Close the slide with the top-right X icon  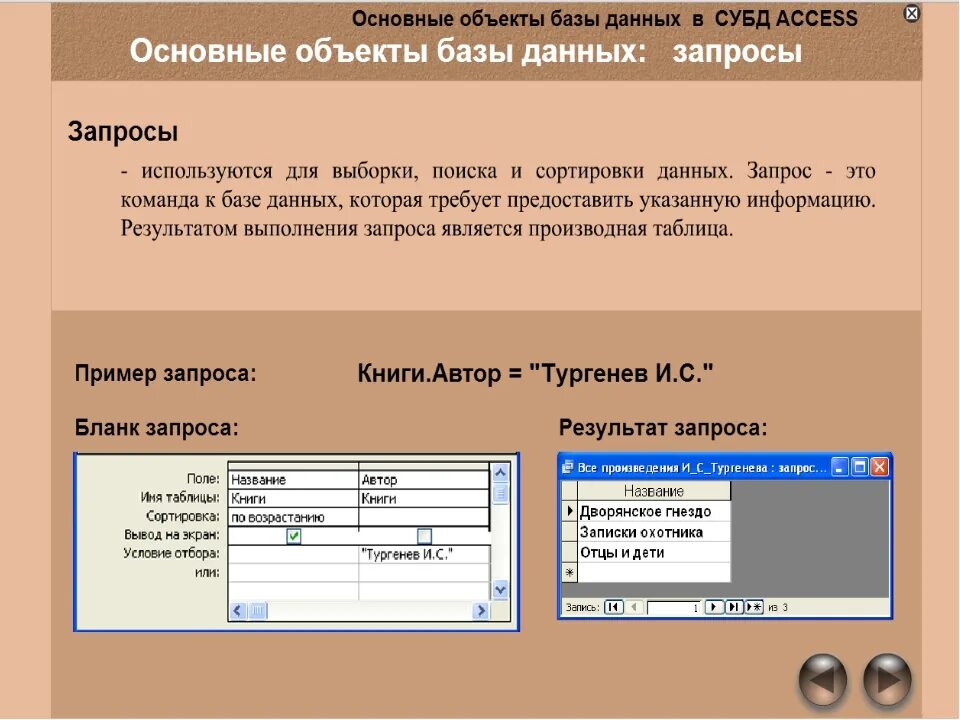(911, 13)
